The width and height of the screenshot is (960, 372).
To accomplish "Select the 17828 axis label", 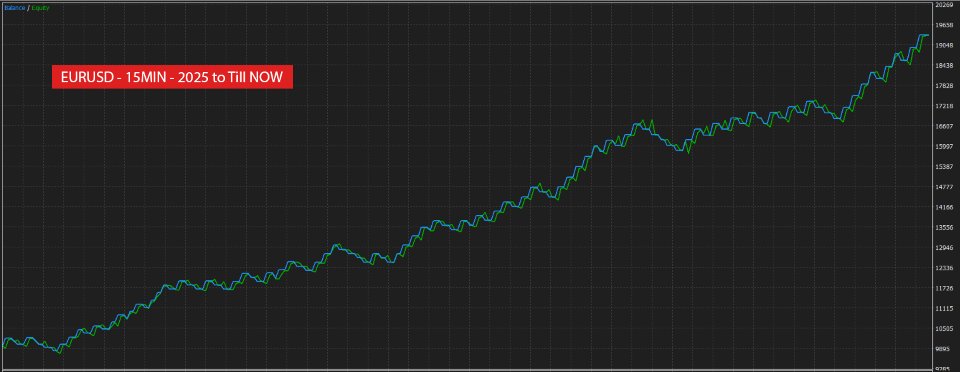I will point(945,86).
